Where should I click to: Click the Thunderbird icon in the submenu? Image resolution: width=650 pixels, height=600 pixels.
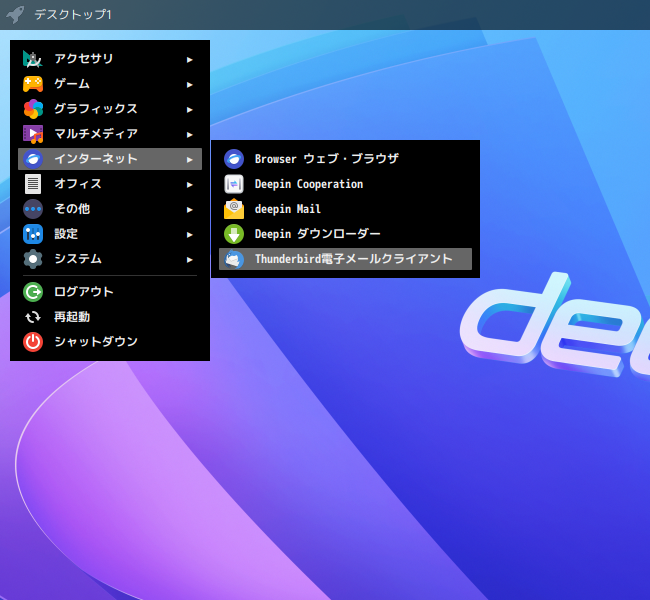tap(234, 259)
